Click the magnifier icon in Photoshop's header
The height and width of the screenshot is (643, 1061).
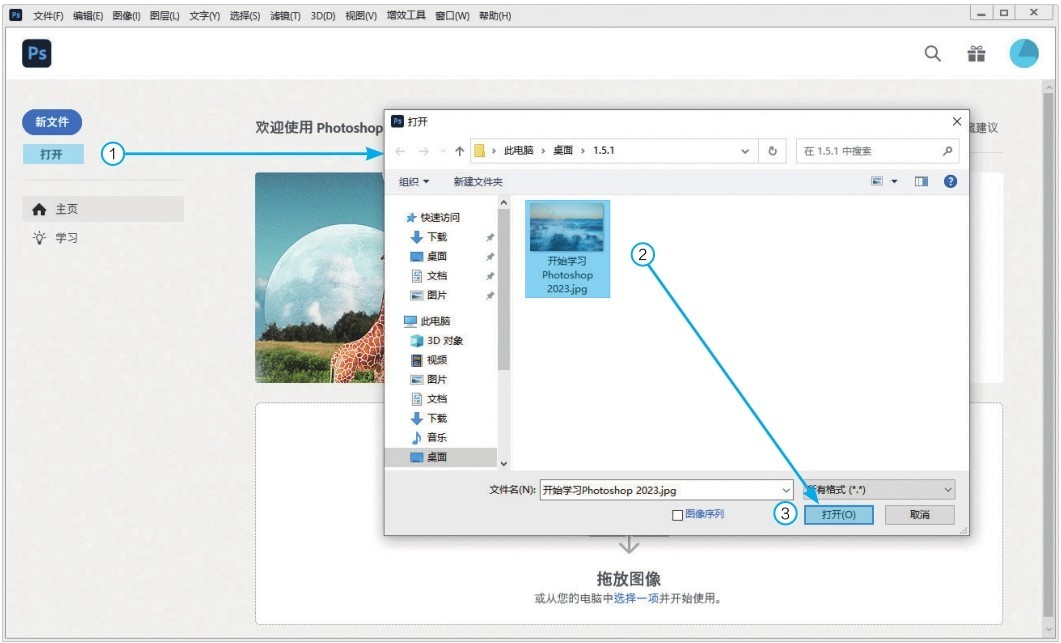[x=932, y=53]
